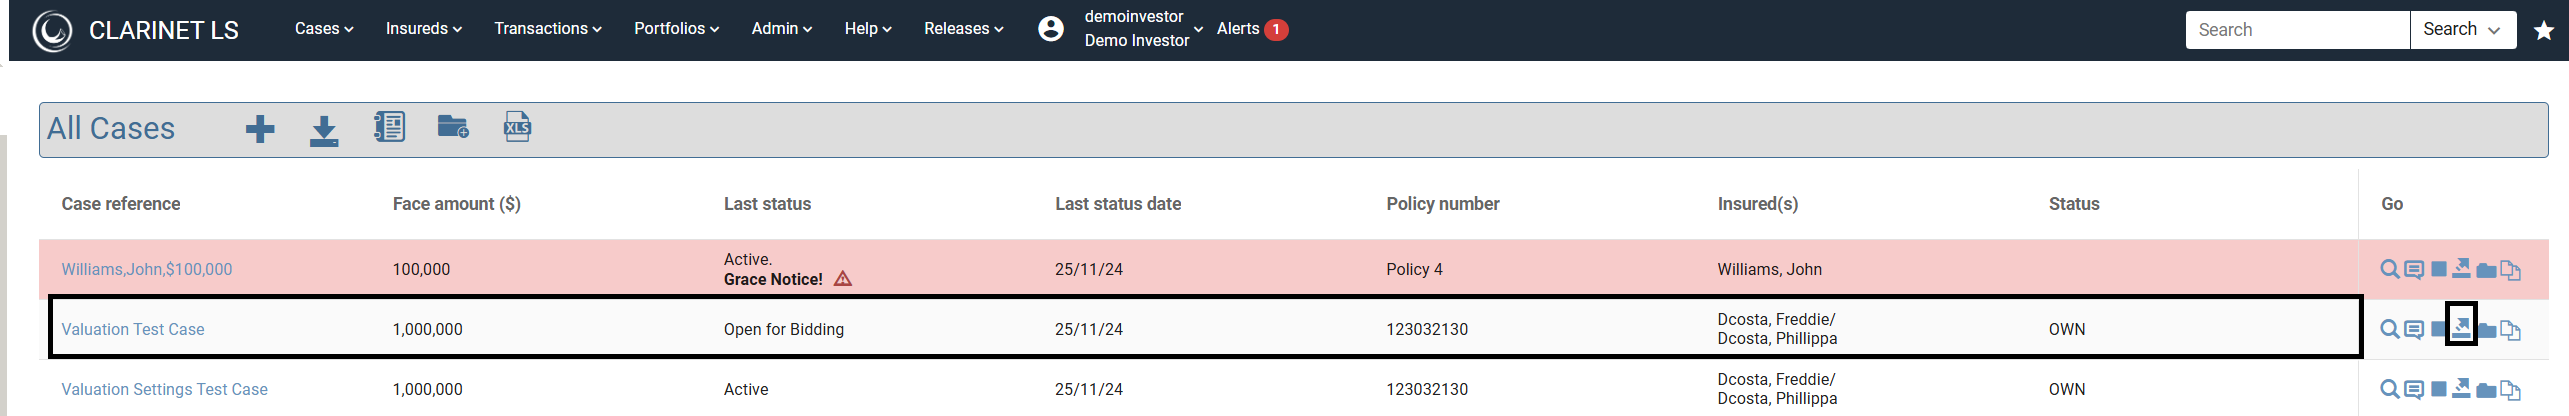The width and height of the screenshot is (2569, 416).
Task: Open the Portfolios dropdown menu
Action: 677,29
